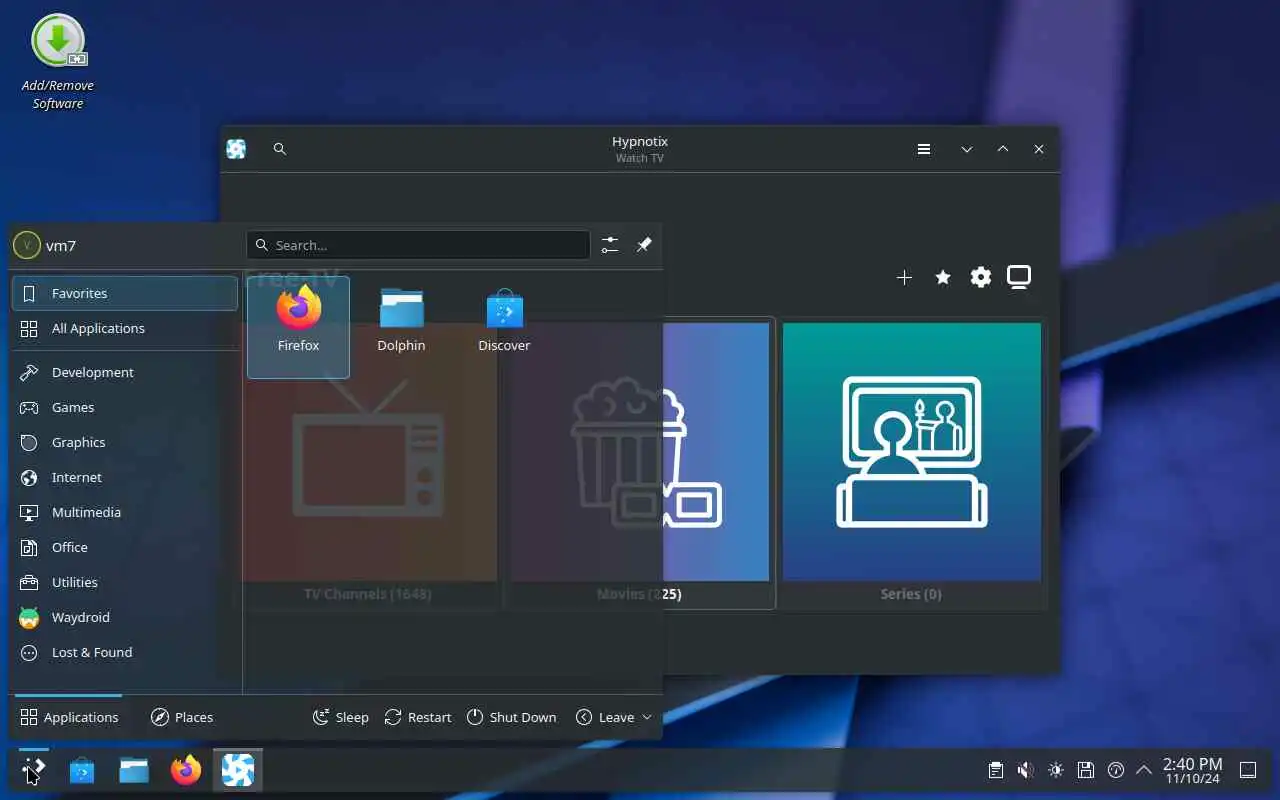Open Firefox from the taskbar
1280x800 pixels.
pos(186,770)
